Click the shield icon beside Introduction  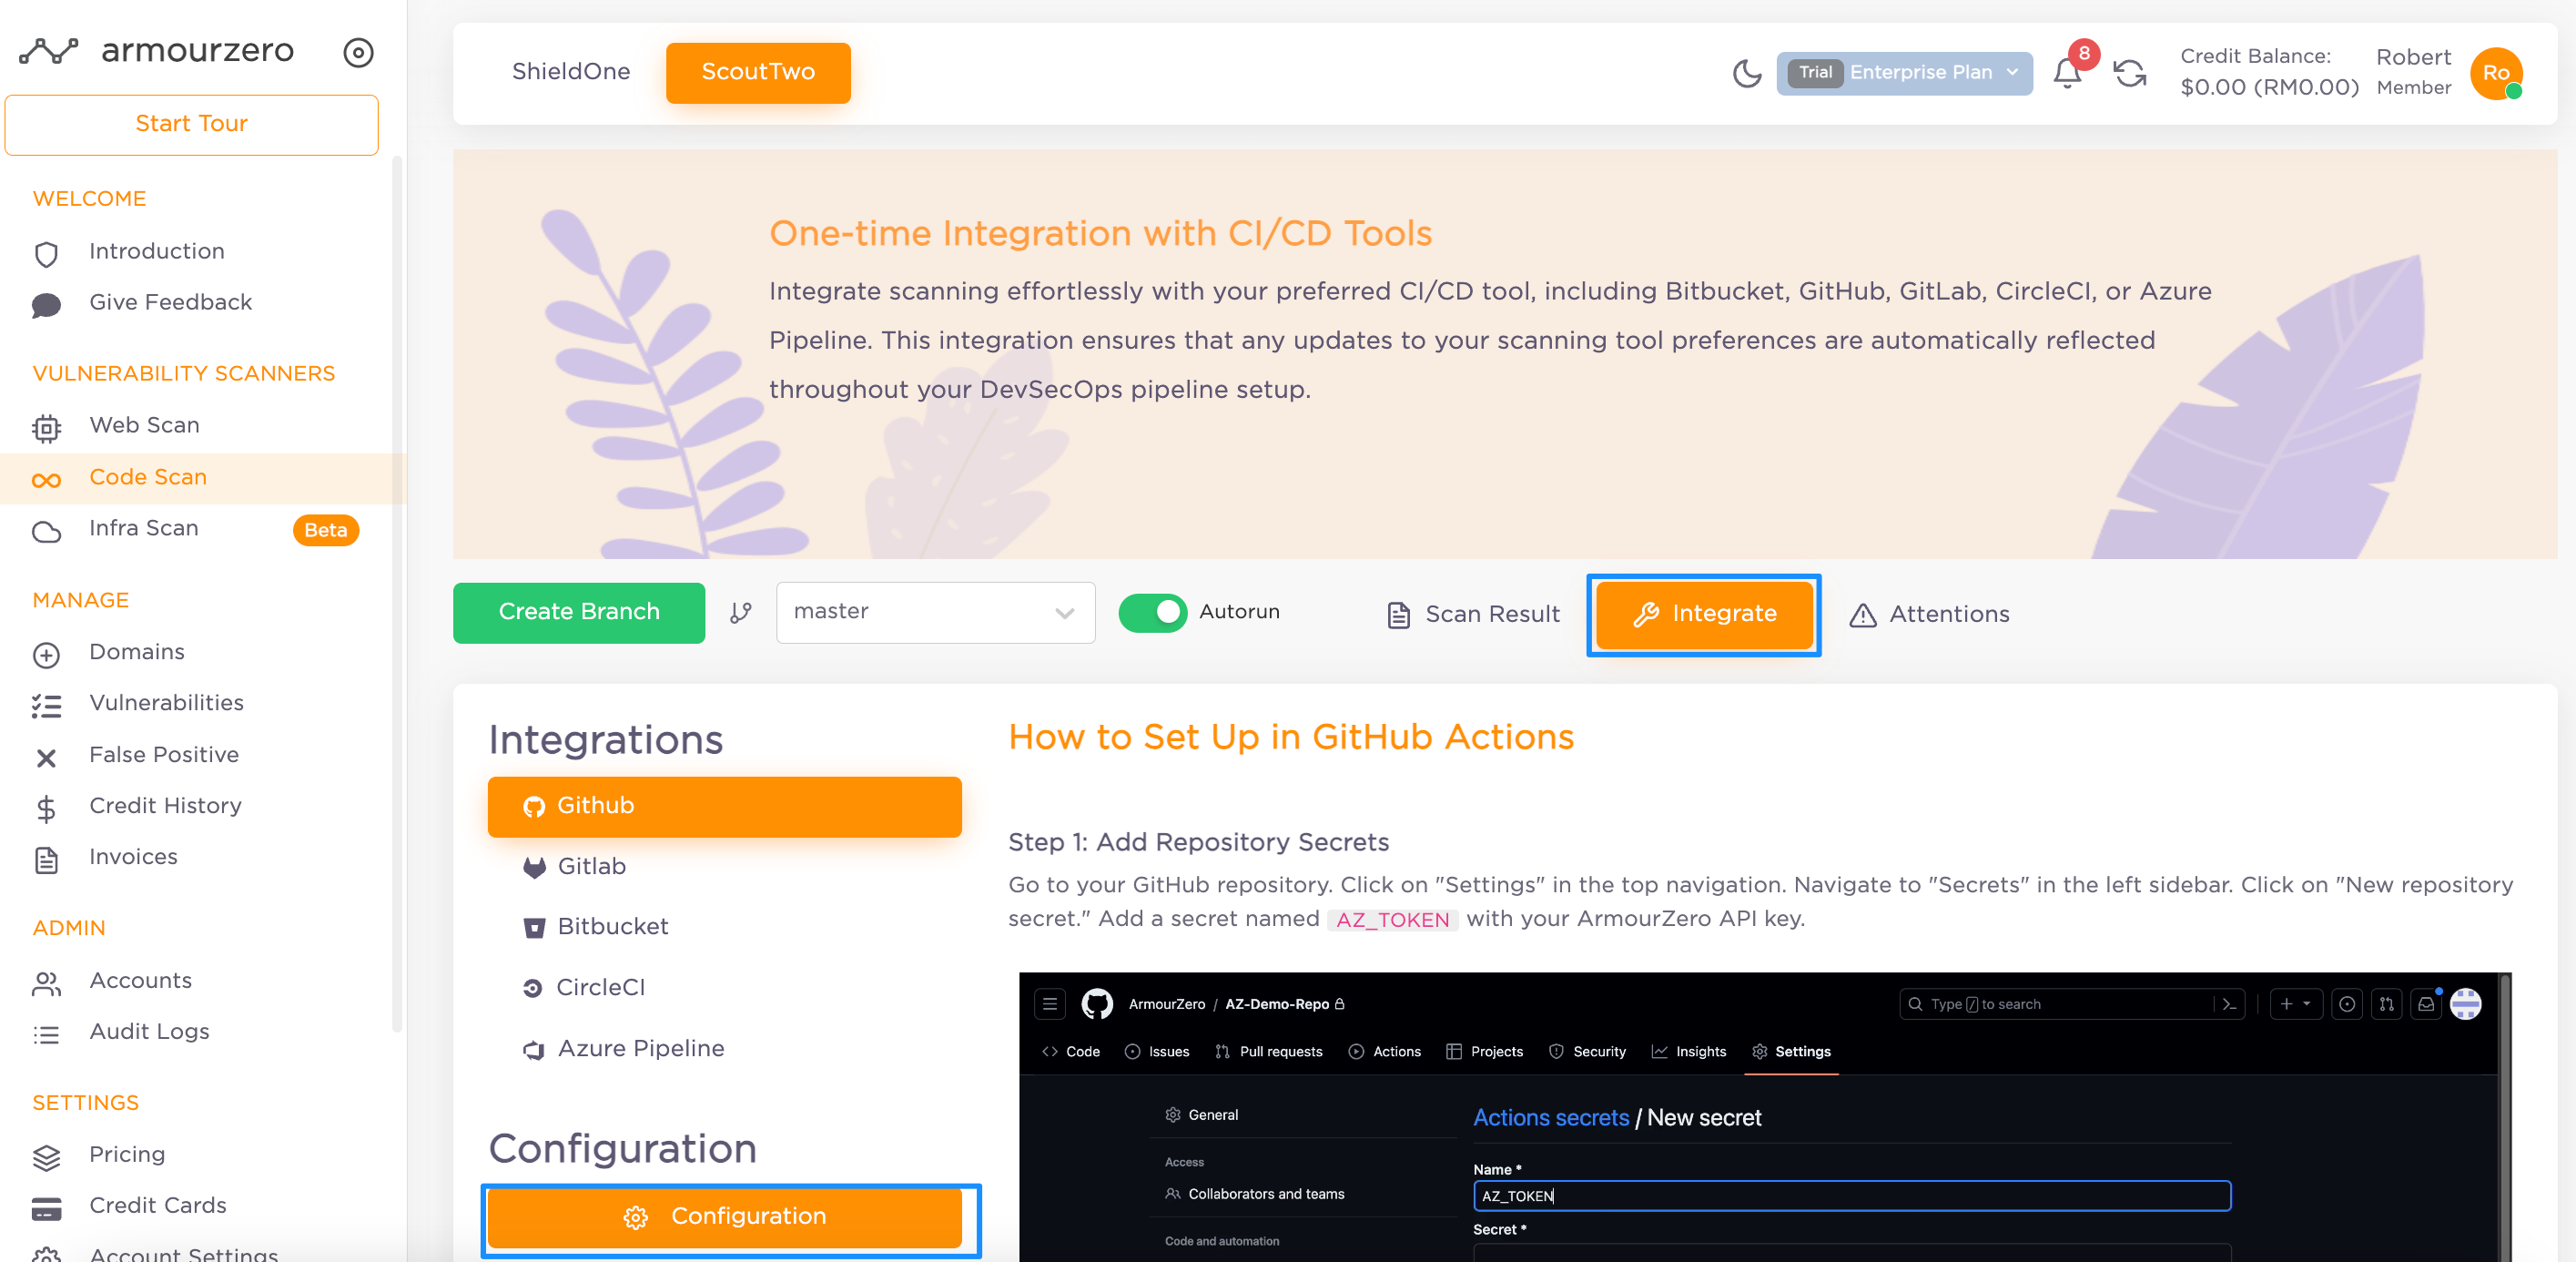[46, 253]
